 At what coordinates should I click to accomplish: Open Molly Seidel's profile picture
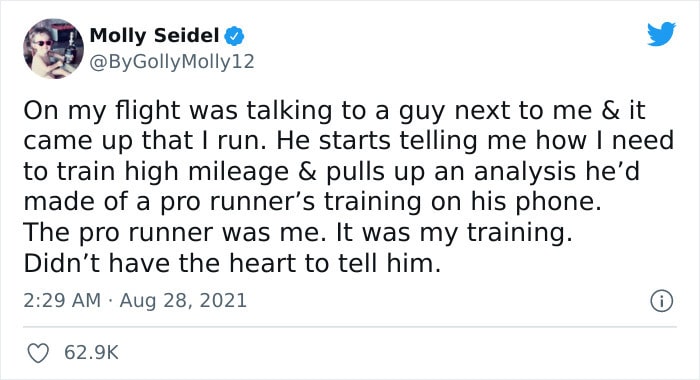[x=53, y=48]
